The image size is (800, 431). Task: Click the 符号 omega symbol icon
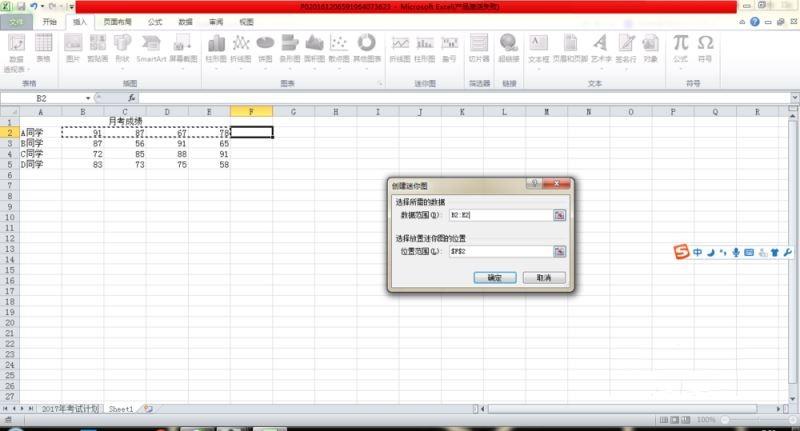click(705, 47)
